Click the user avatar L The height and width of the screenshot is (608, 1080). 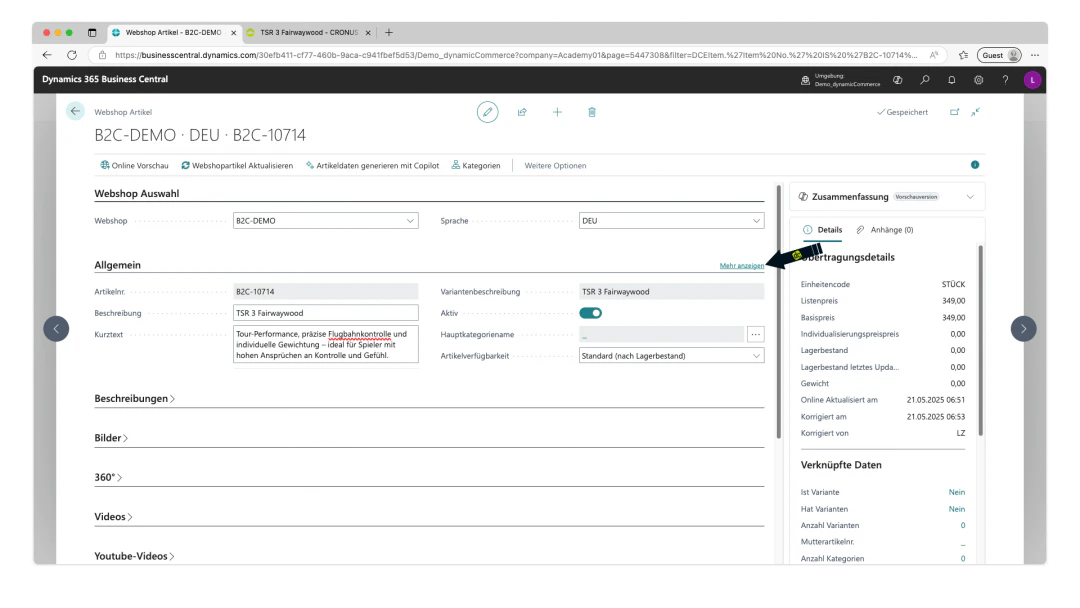point(1032,80)
